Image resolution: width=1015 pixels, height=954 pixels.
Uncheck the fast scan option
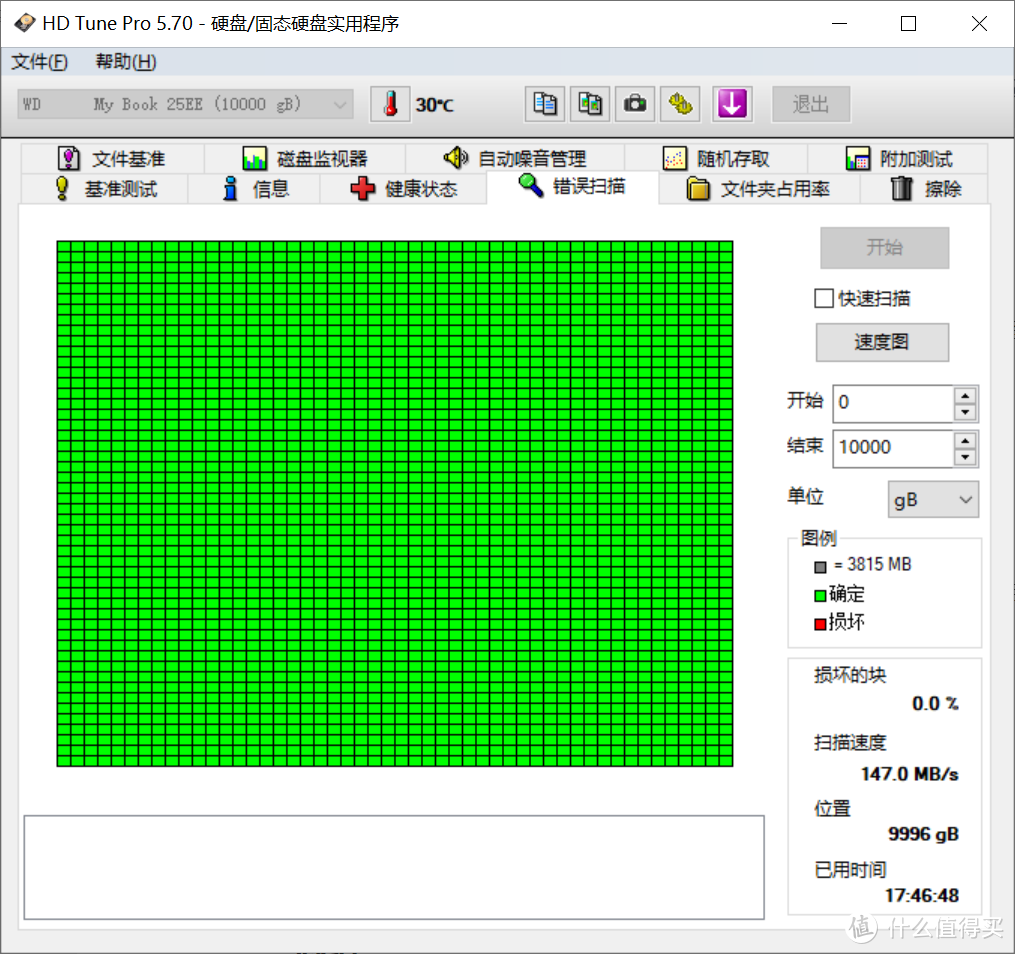(823, 298)
